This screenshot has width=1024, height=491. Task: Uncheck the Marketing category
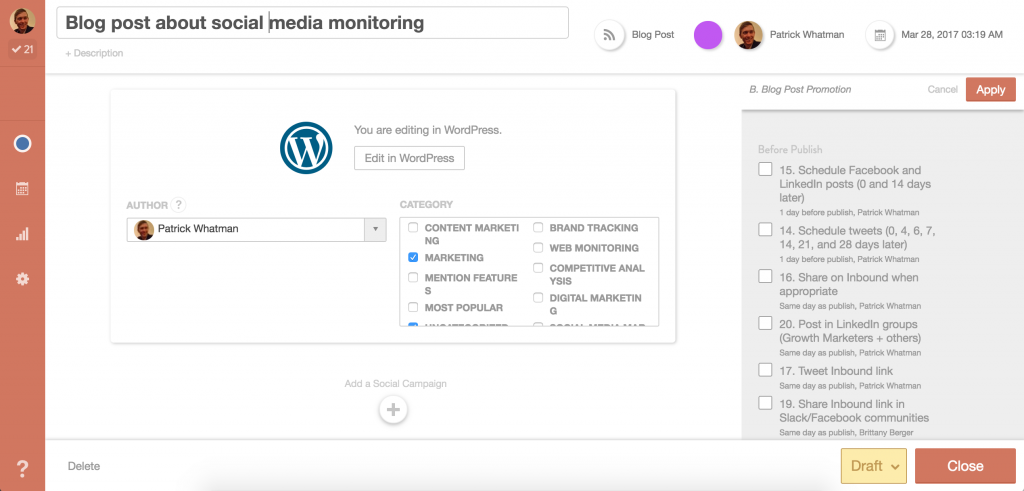(x=413, y=257)
